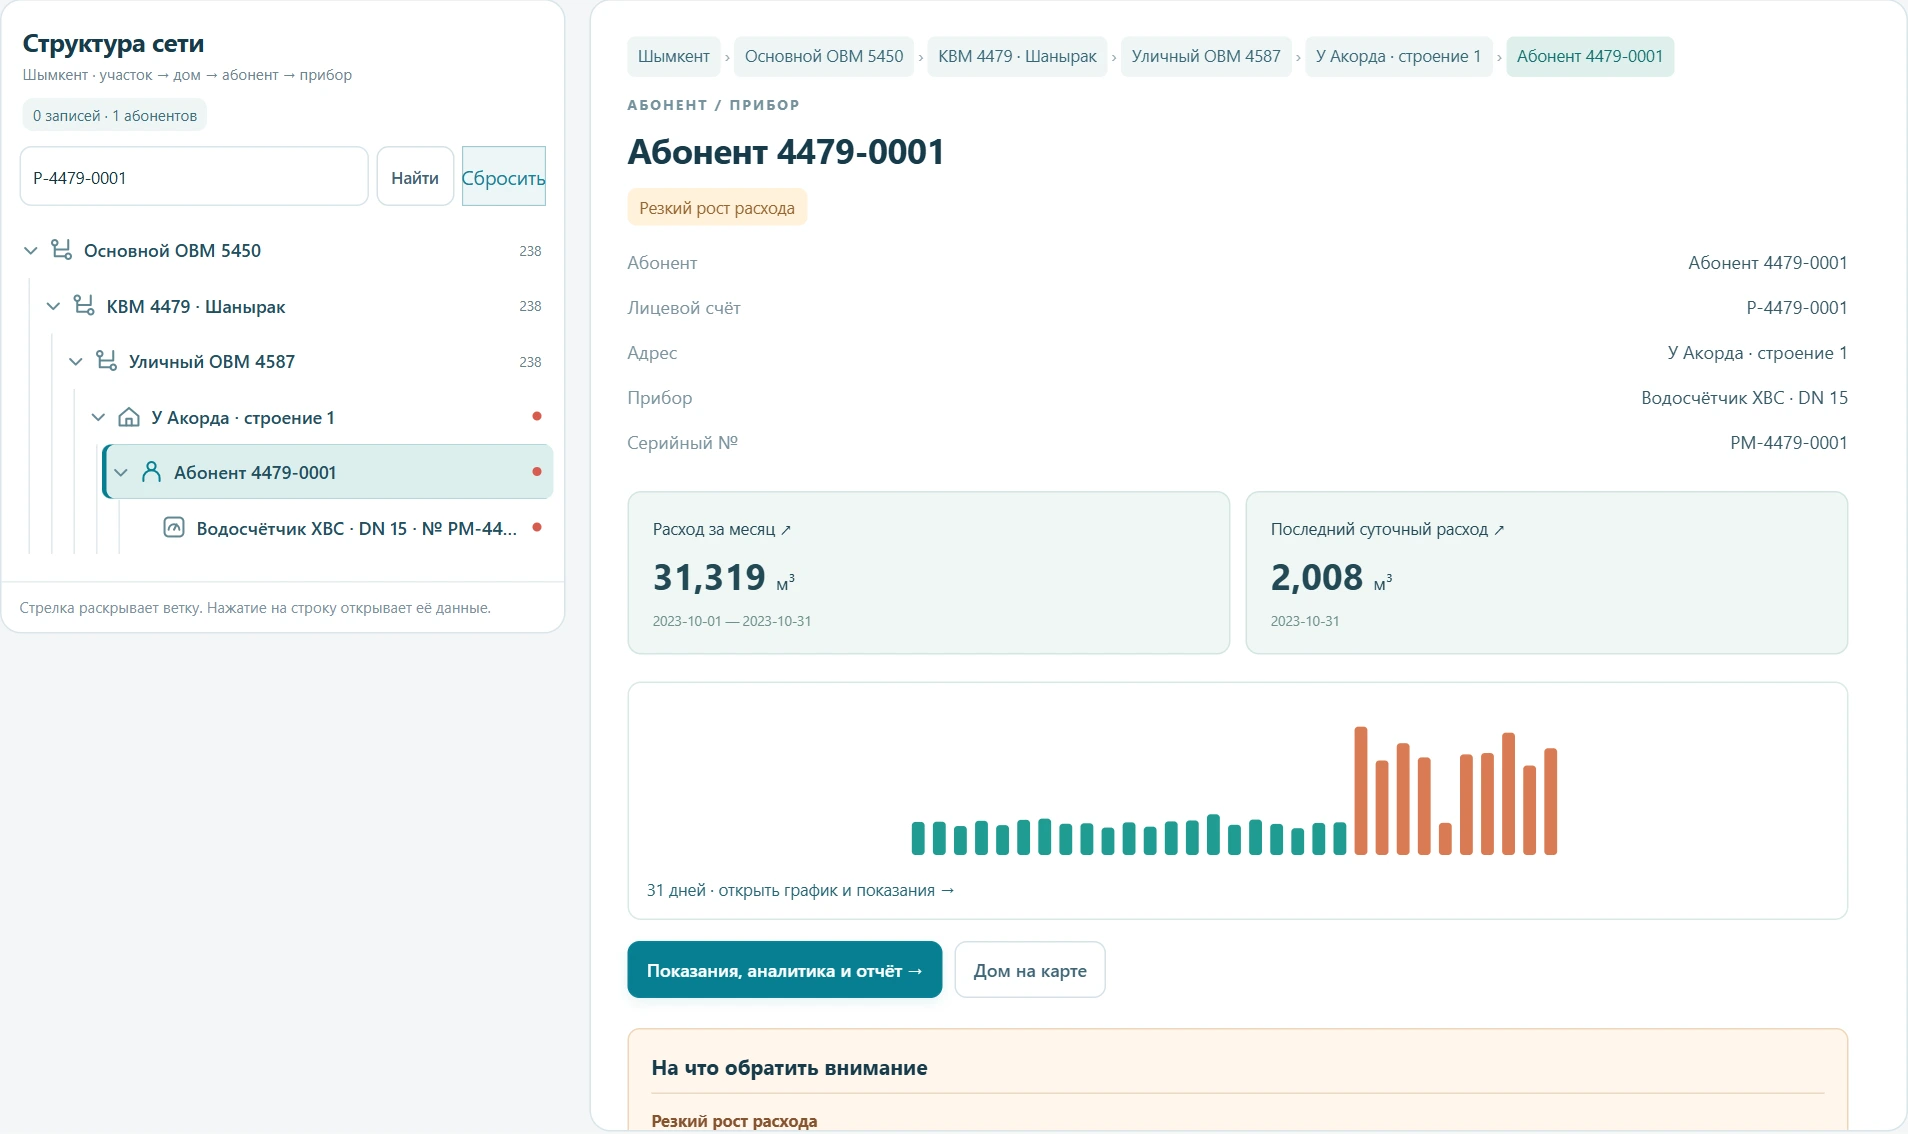Click the water meter icon for Водосчётчик ХВС
The width and height of the screenshot is (1908, 1134).
click(174, 527)
